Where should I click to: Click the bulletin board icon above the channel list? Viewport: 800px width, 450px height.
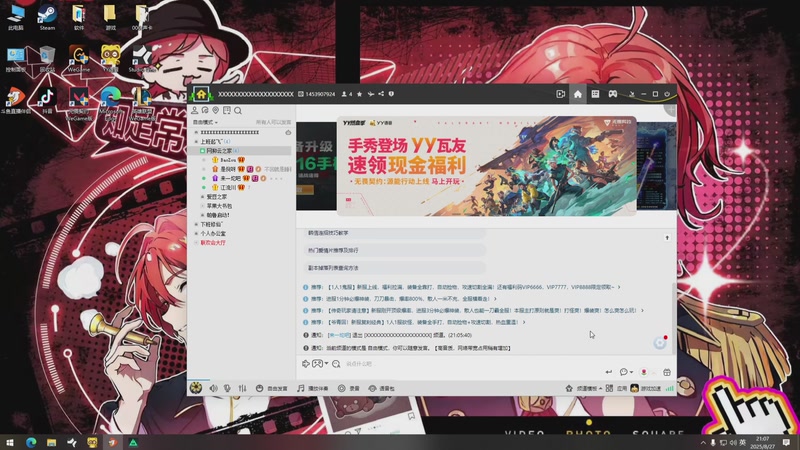(227, 110)
